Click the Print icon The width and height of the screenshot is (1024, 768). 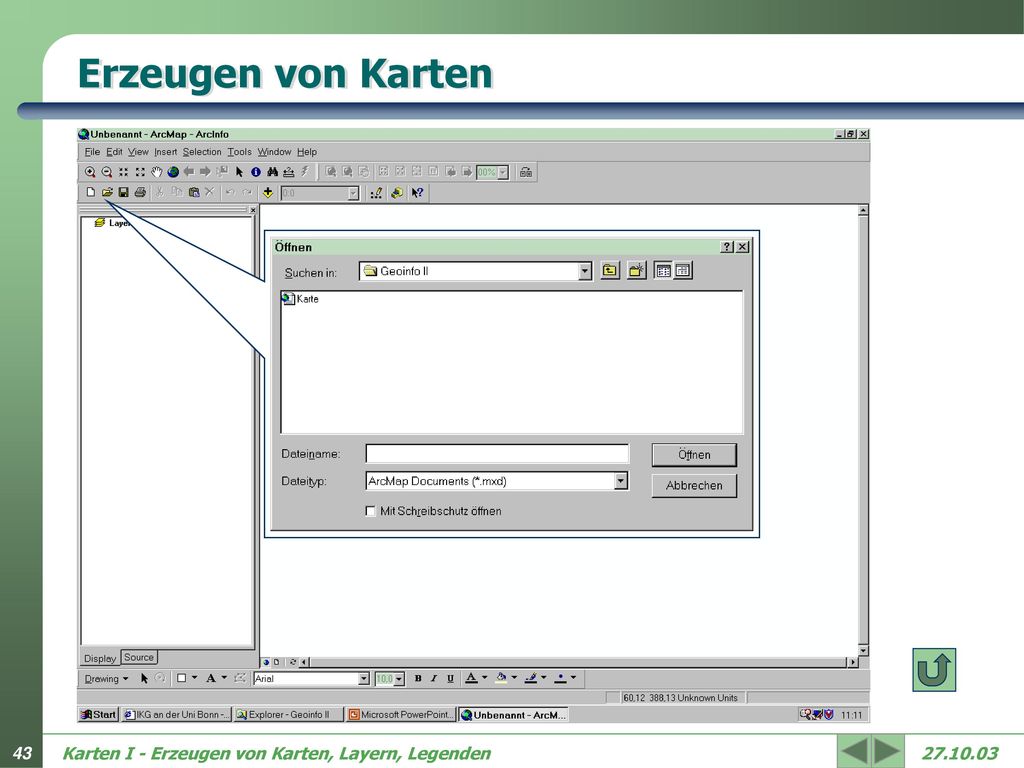[x=140, y=192]
